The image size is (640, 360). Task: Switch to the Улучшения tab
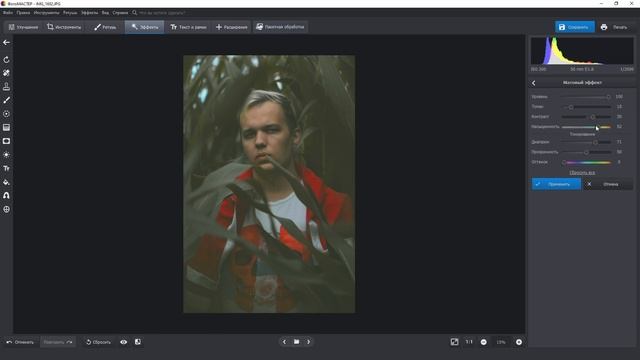pyautogui.click(x=23, y=27)
